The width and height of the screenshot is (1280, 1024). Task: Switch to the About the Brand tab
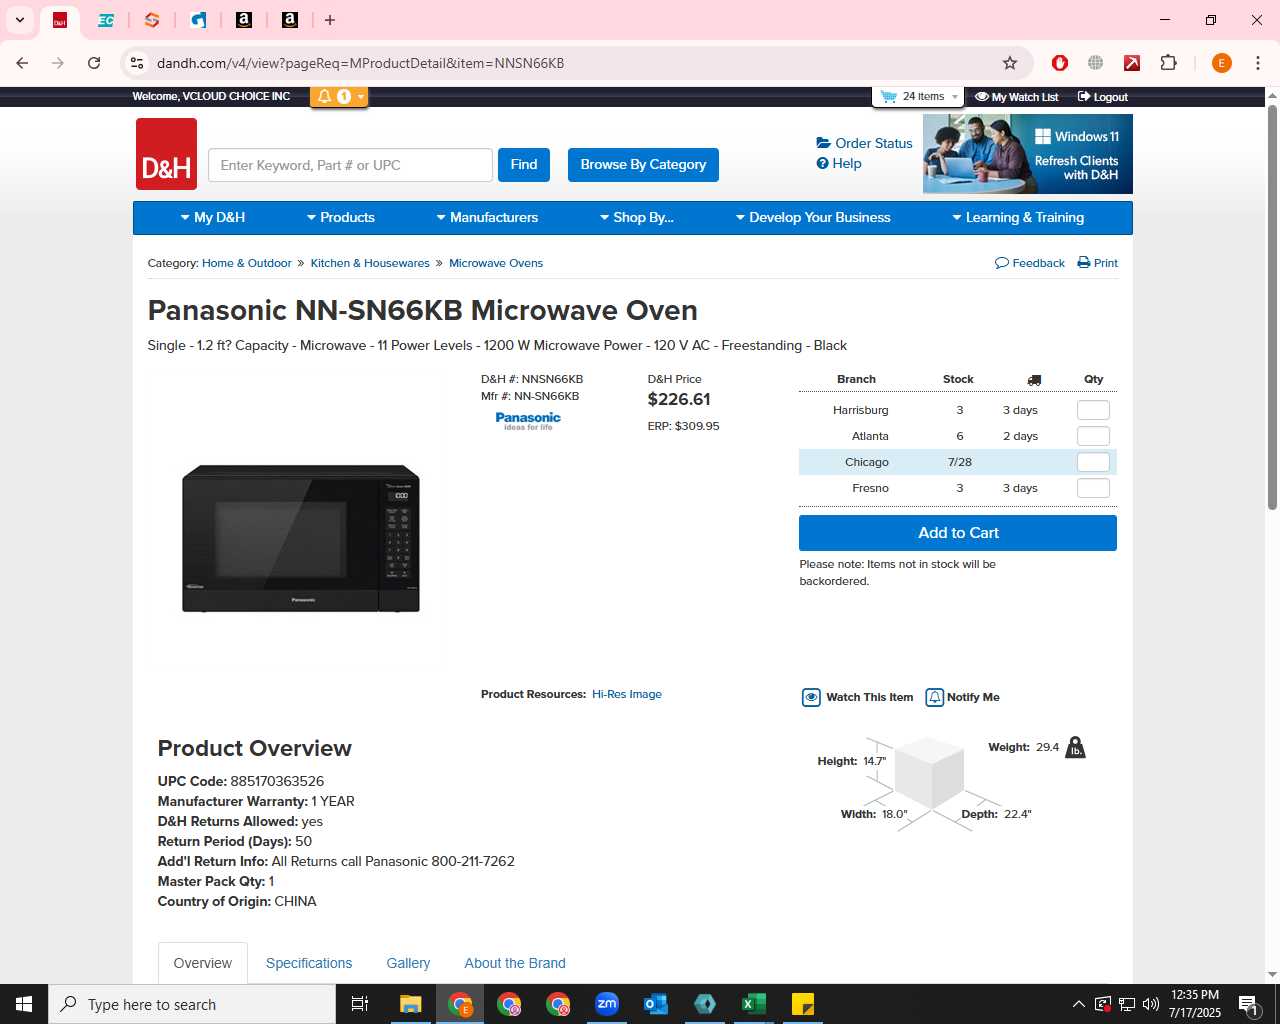[515, 963]
